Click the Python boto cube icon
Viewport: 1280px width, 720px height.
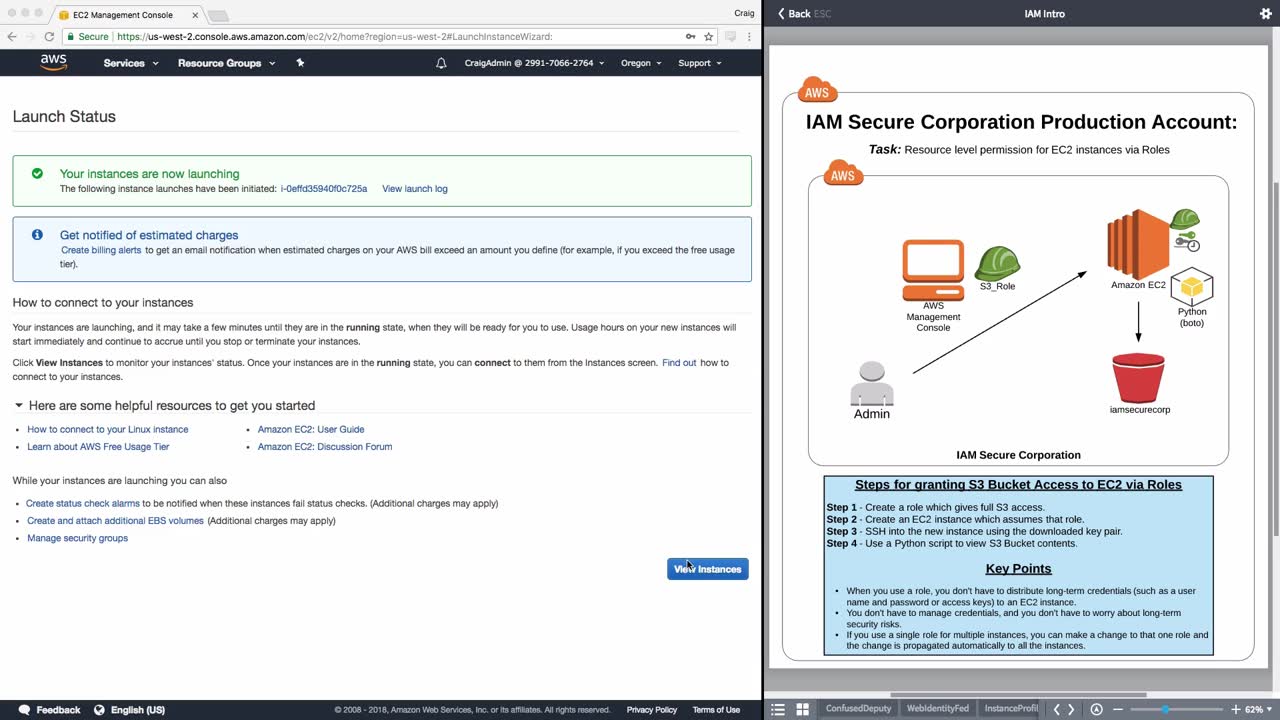tap(1192, 287)
